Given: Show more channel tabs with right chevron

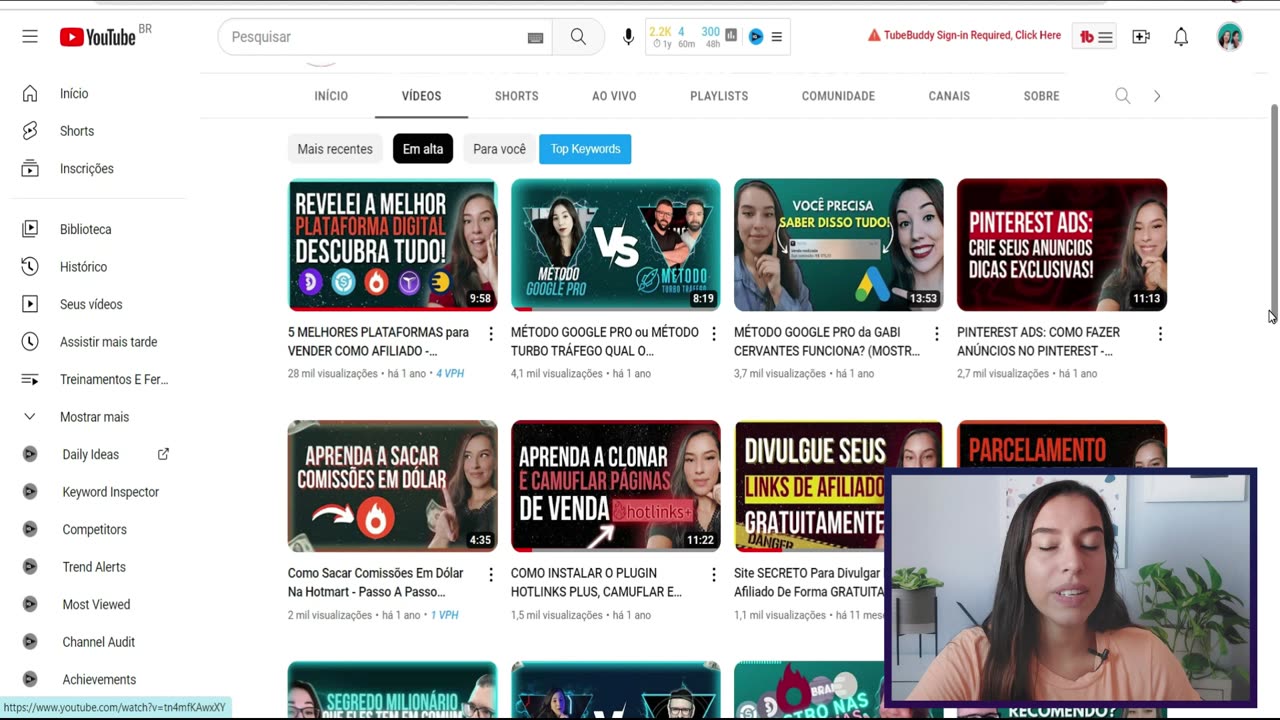Looking at the screenshot, I should (x=1157, y=96).
